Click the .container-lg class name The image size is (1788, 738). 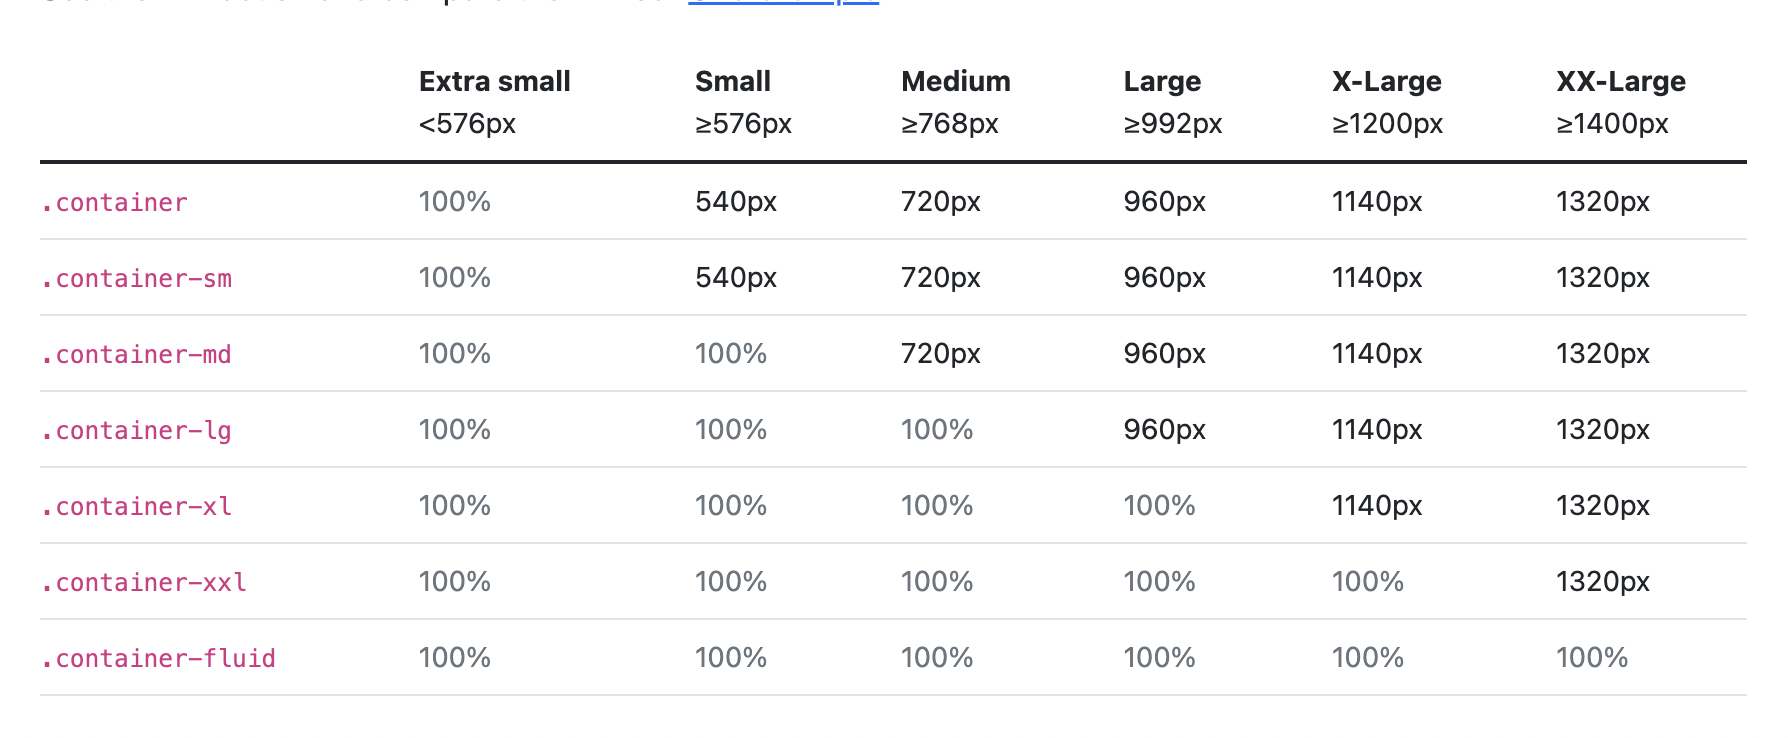(136, 430)
